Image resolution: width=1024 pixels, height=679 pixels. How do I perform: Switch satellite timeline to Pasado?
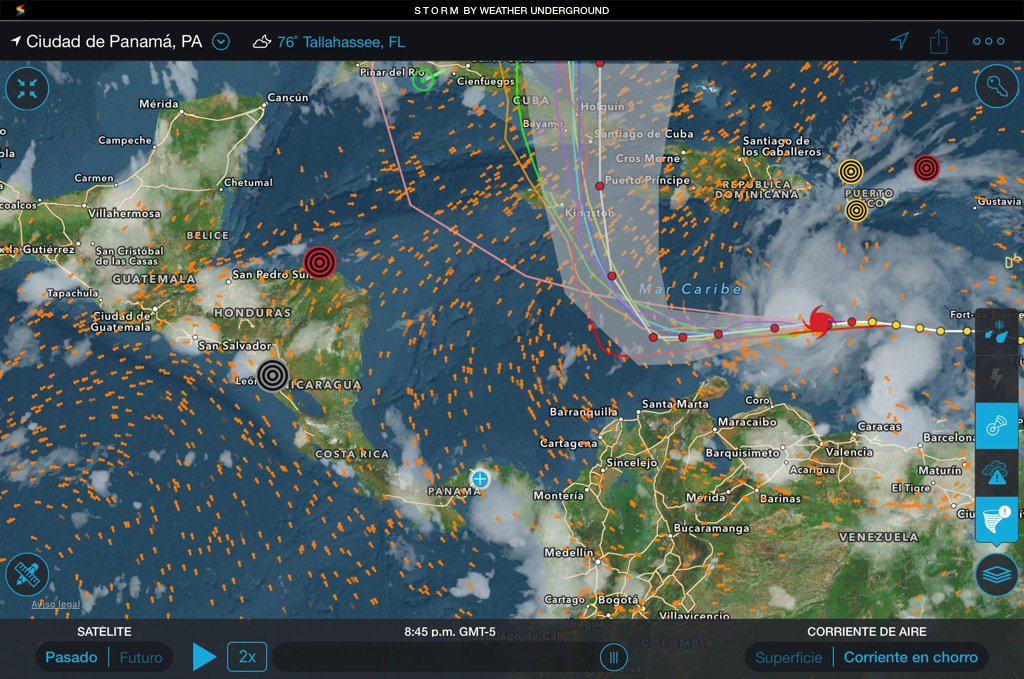(x=71, y=657)
